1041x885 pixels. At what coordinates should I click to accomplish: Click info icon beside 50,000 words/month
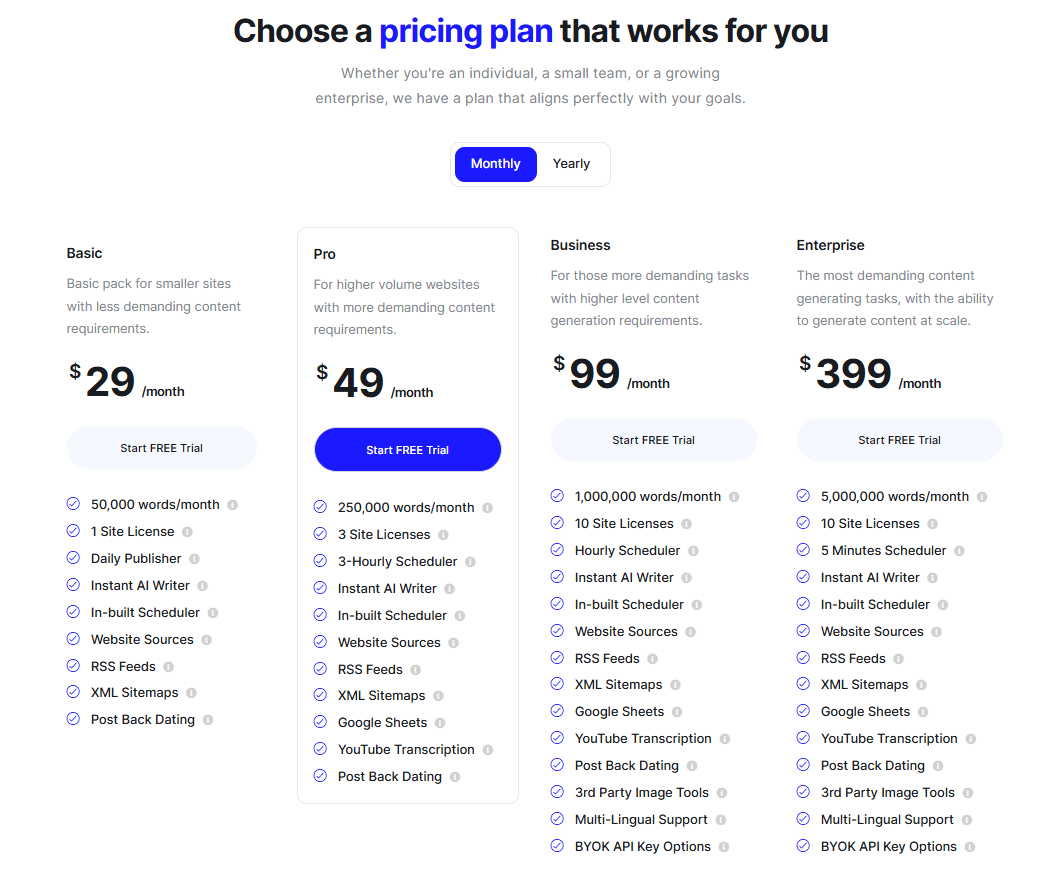click(232, 505)
